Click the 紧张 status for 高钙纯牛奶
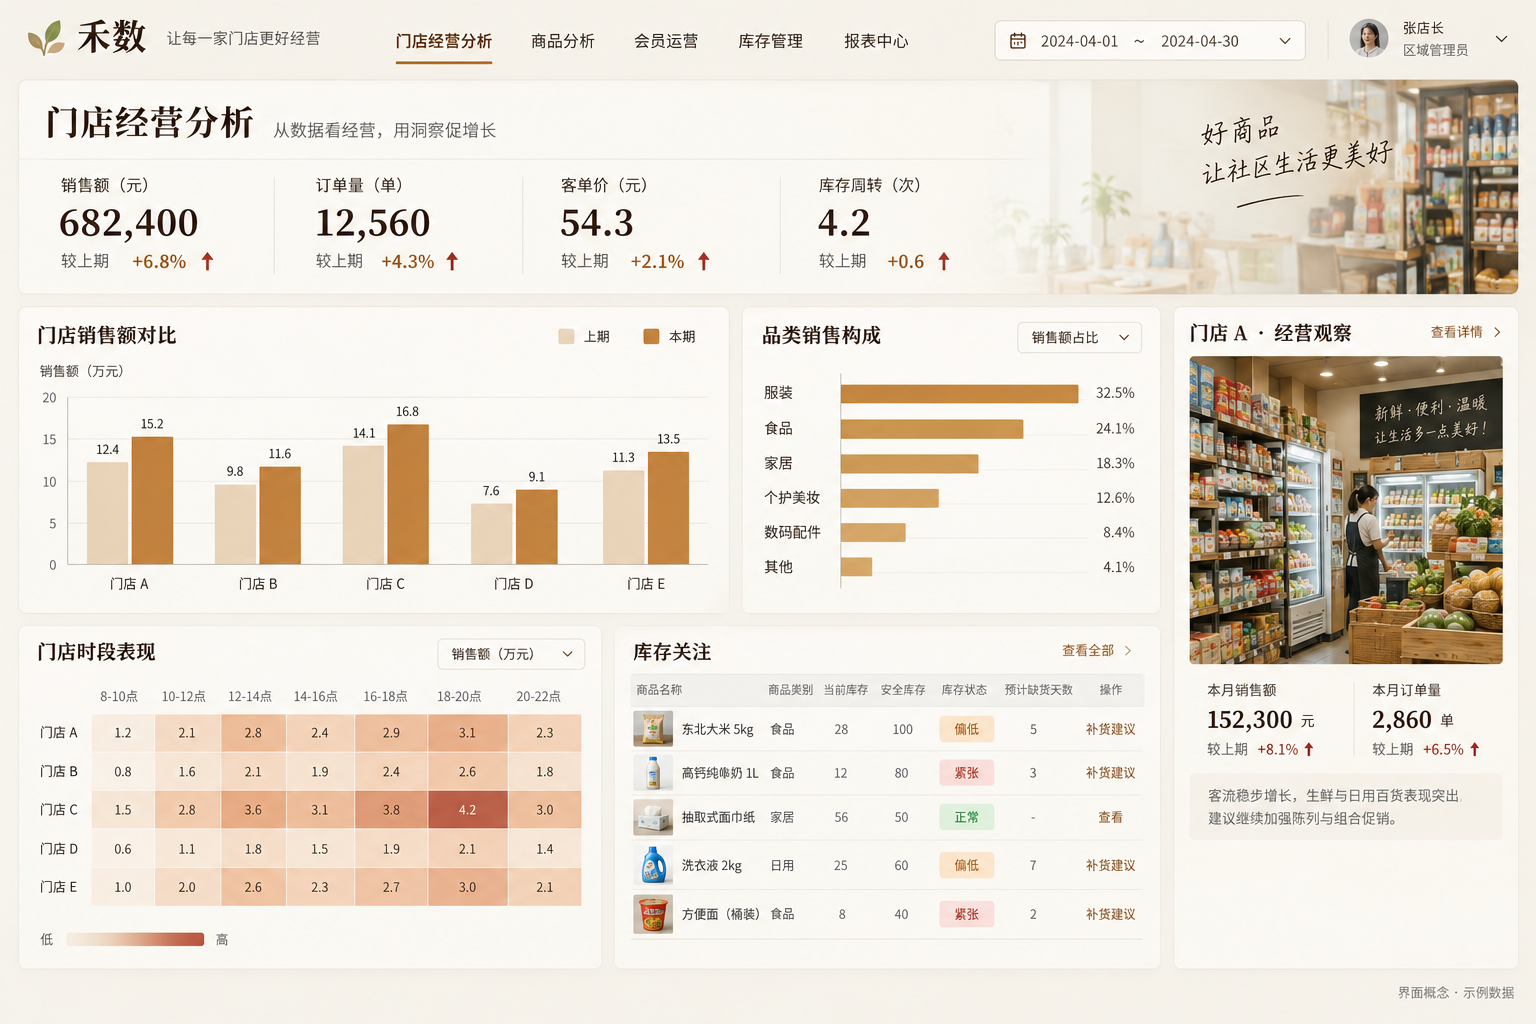The image size is (1536, 1024). 967,773
